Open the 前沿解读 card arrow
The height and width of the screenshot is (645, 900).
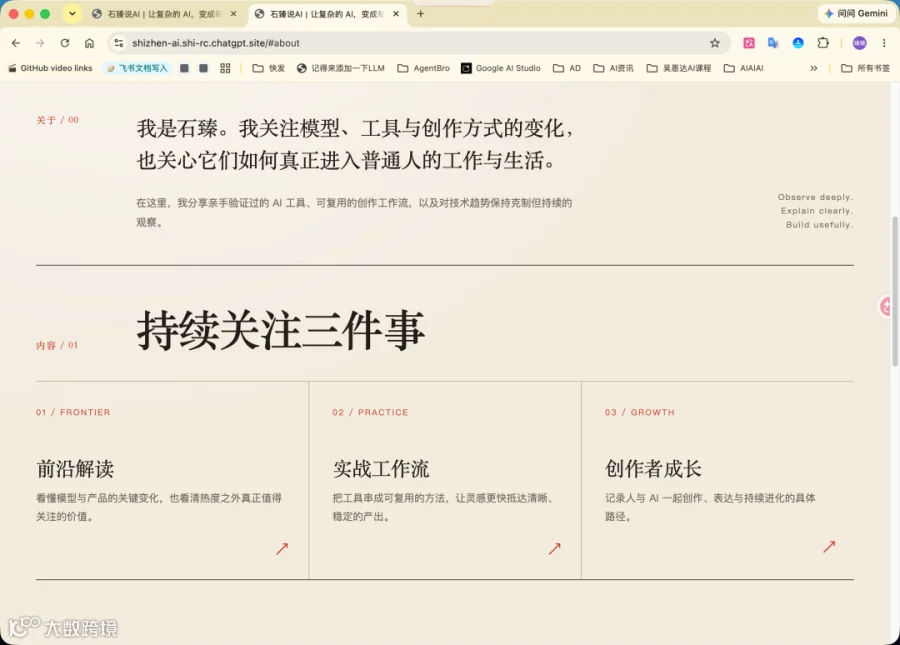(282, 549)
